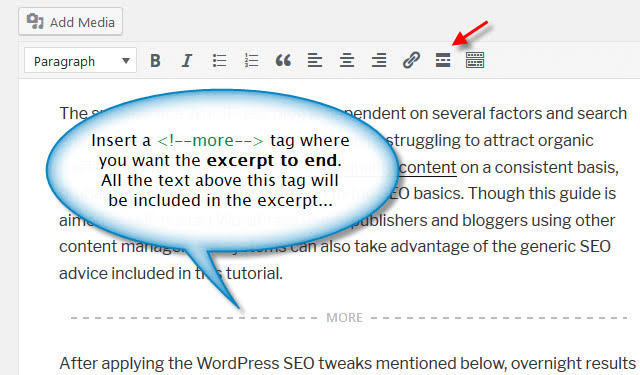Click the Add Media button
This screenshot has height=375, width=640.
pyautogui.click(x=70, y=22)
